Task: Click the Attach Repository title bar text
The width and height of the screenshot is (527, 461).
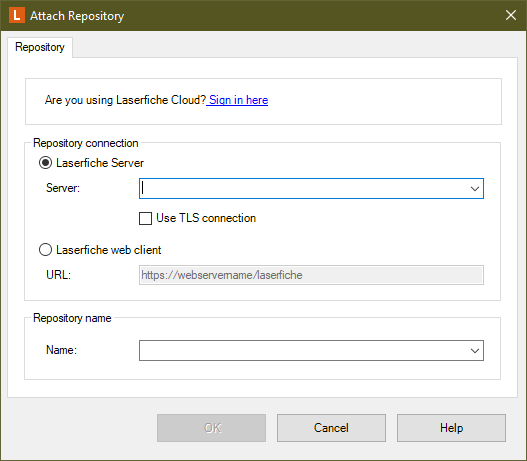Action: 77,16
